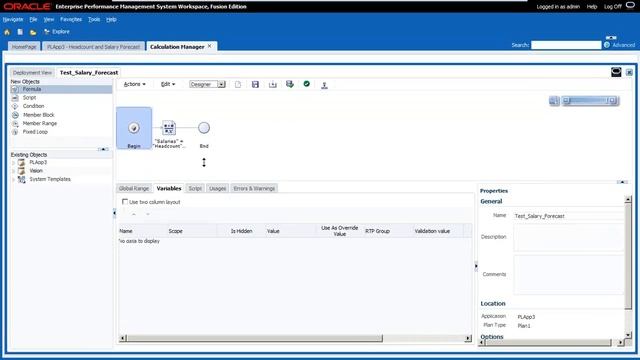Click the Validate and Deploy icon
Viewport: 640px width, 360px height.
point(290,84)
